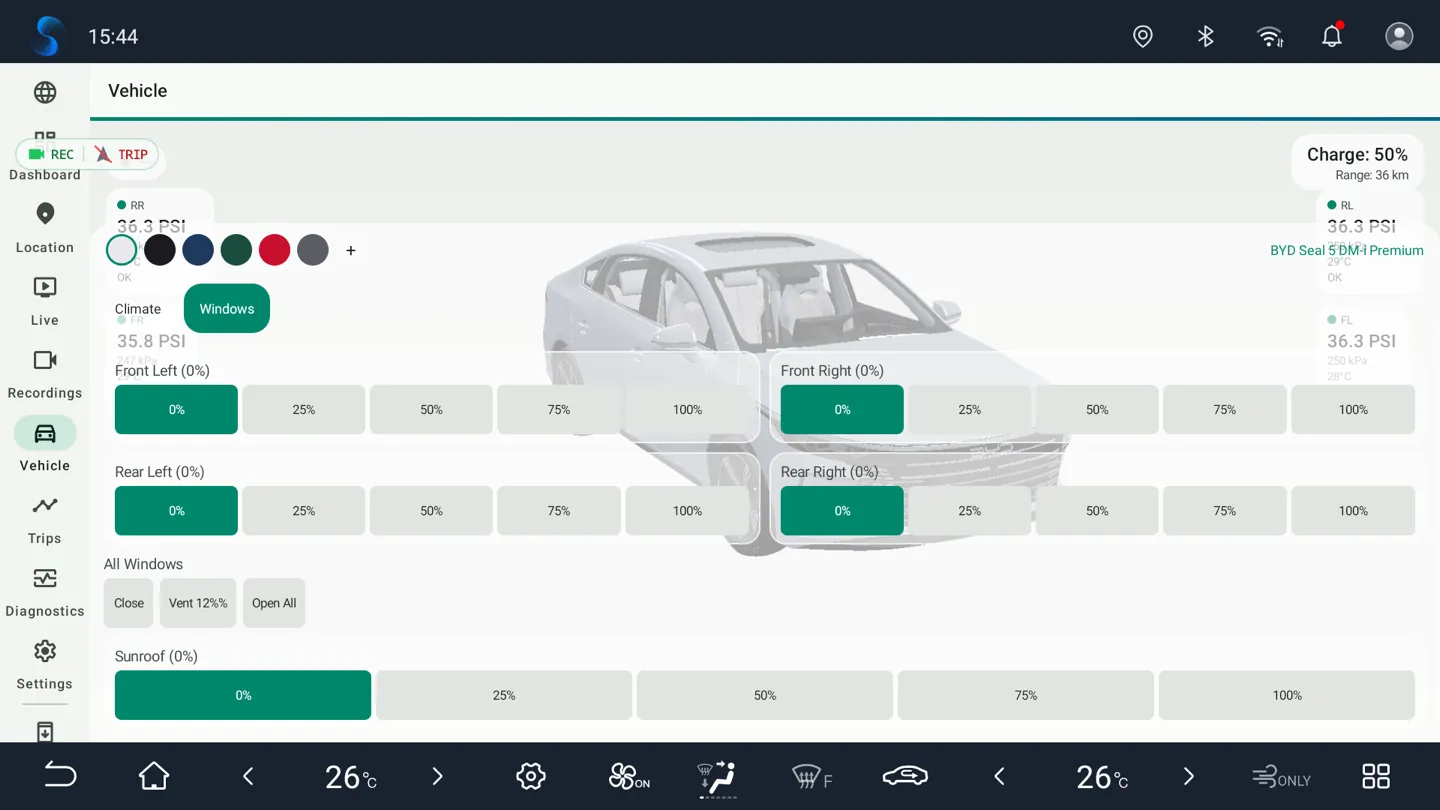This screenshot has width=1440, height=810.
Task: Tap the Open All windows button
Action: (274, 603)
